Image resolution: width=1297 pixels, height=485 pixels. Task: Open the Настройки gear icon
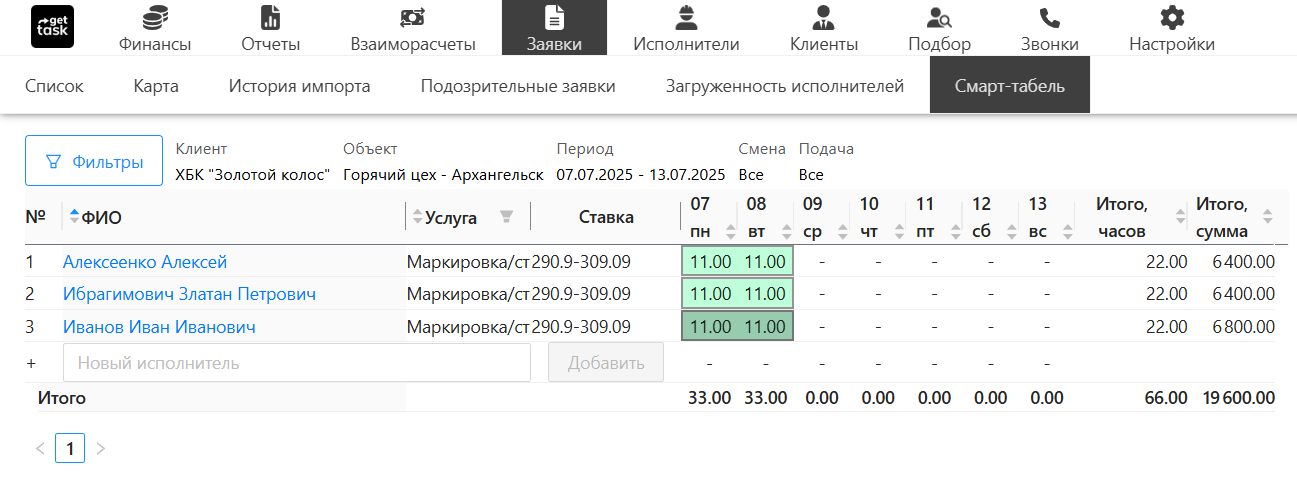click(x=1171, y=18)
